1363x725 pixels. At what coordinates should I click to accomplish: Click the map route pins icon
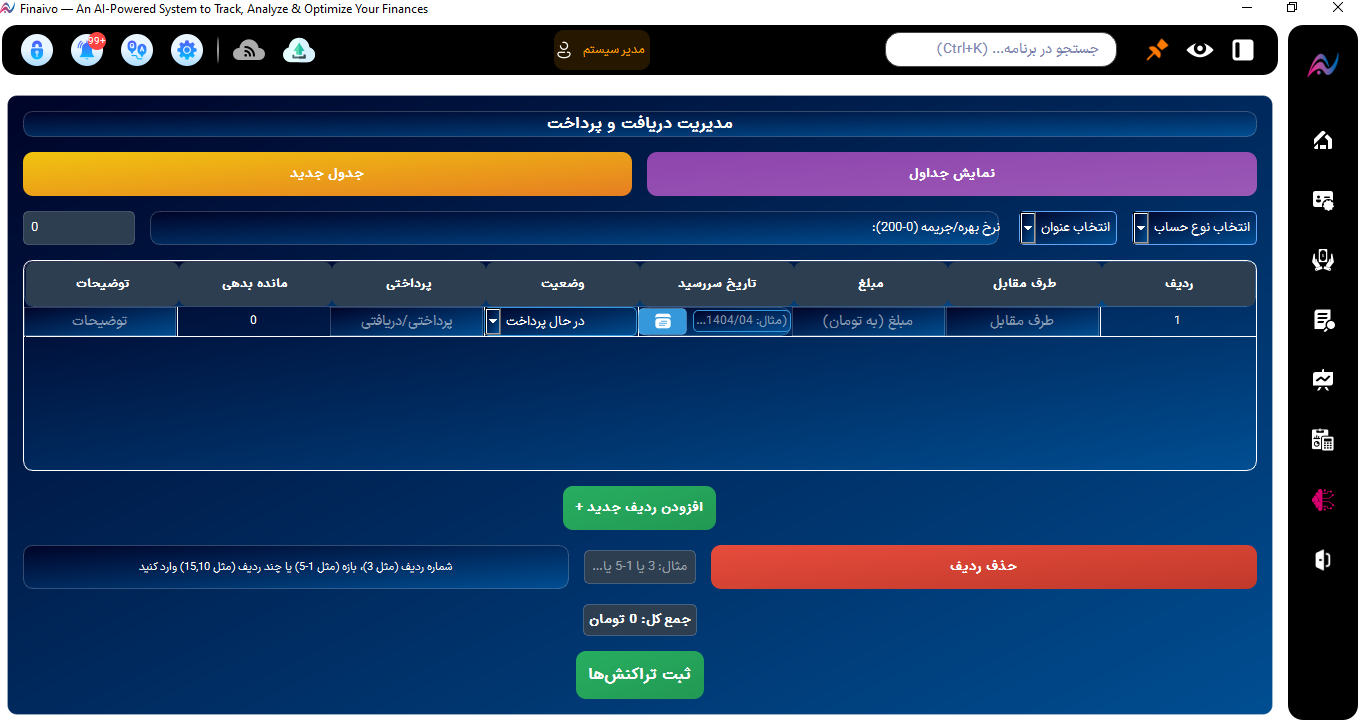[x=137, y=50]
